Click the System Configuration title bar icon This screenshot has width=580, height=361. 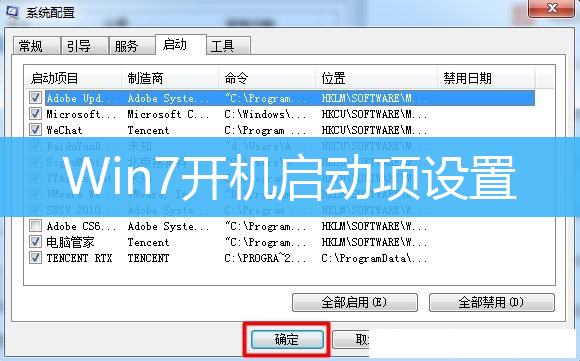click(x=12, y=11)
